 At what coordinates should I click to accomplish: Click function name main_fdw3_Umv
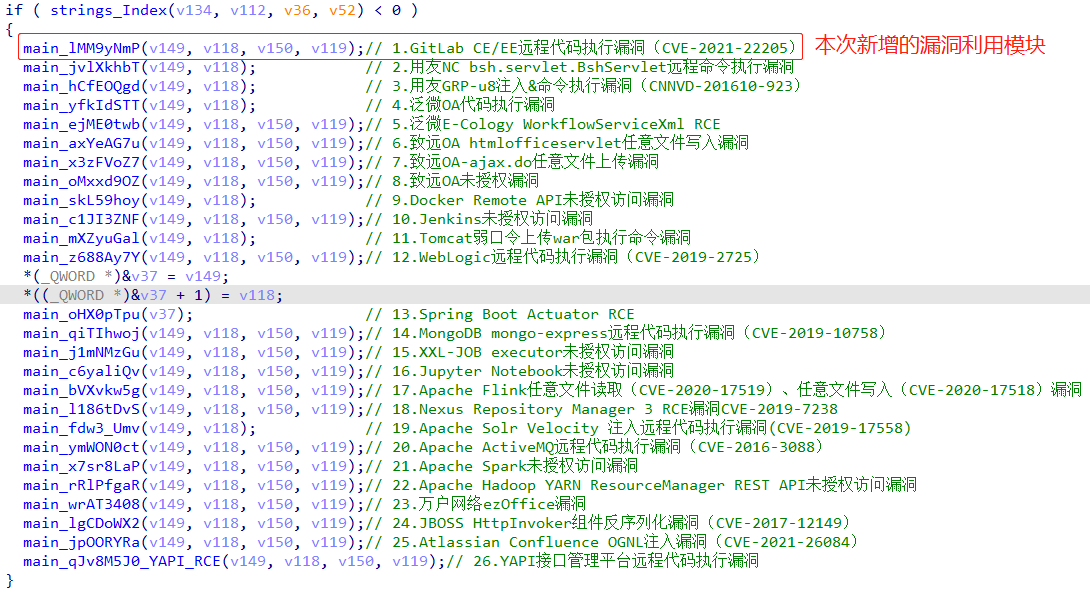coord(81,428)
